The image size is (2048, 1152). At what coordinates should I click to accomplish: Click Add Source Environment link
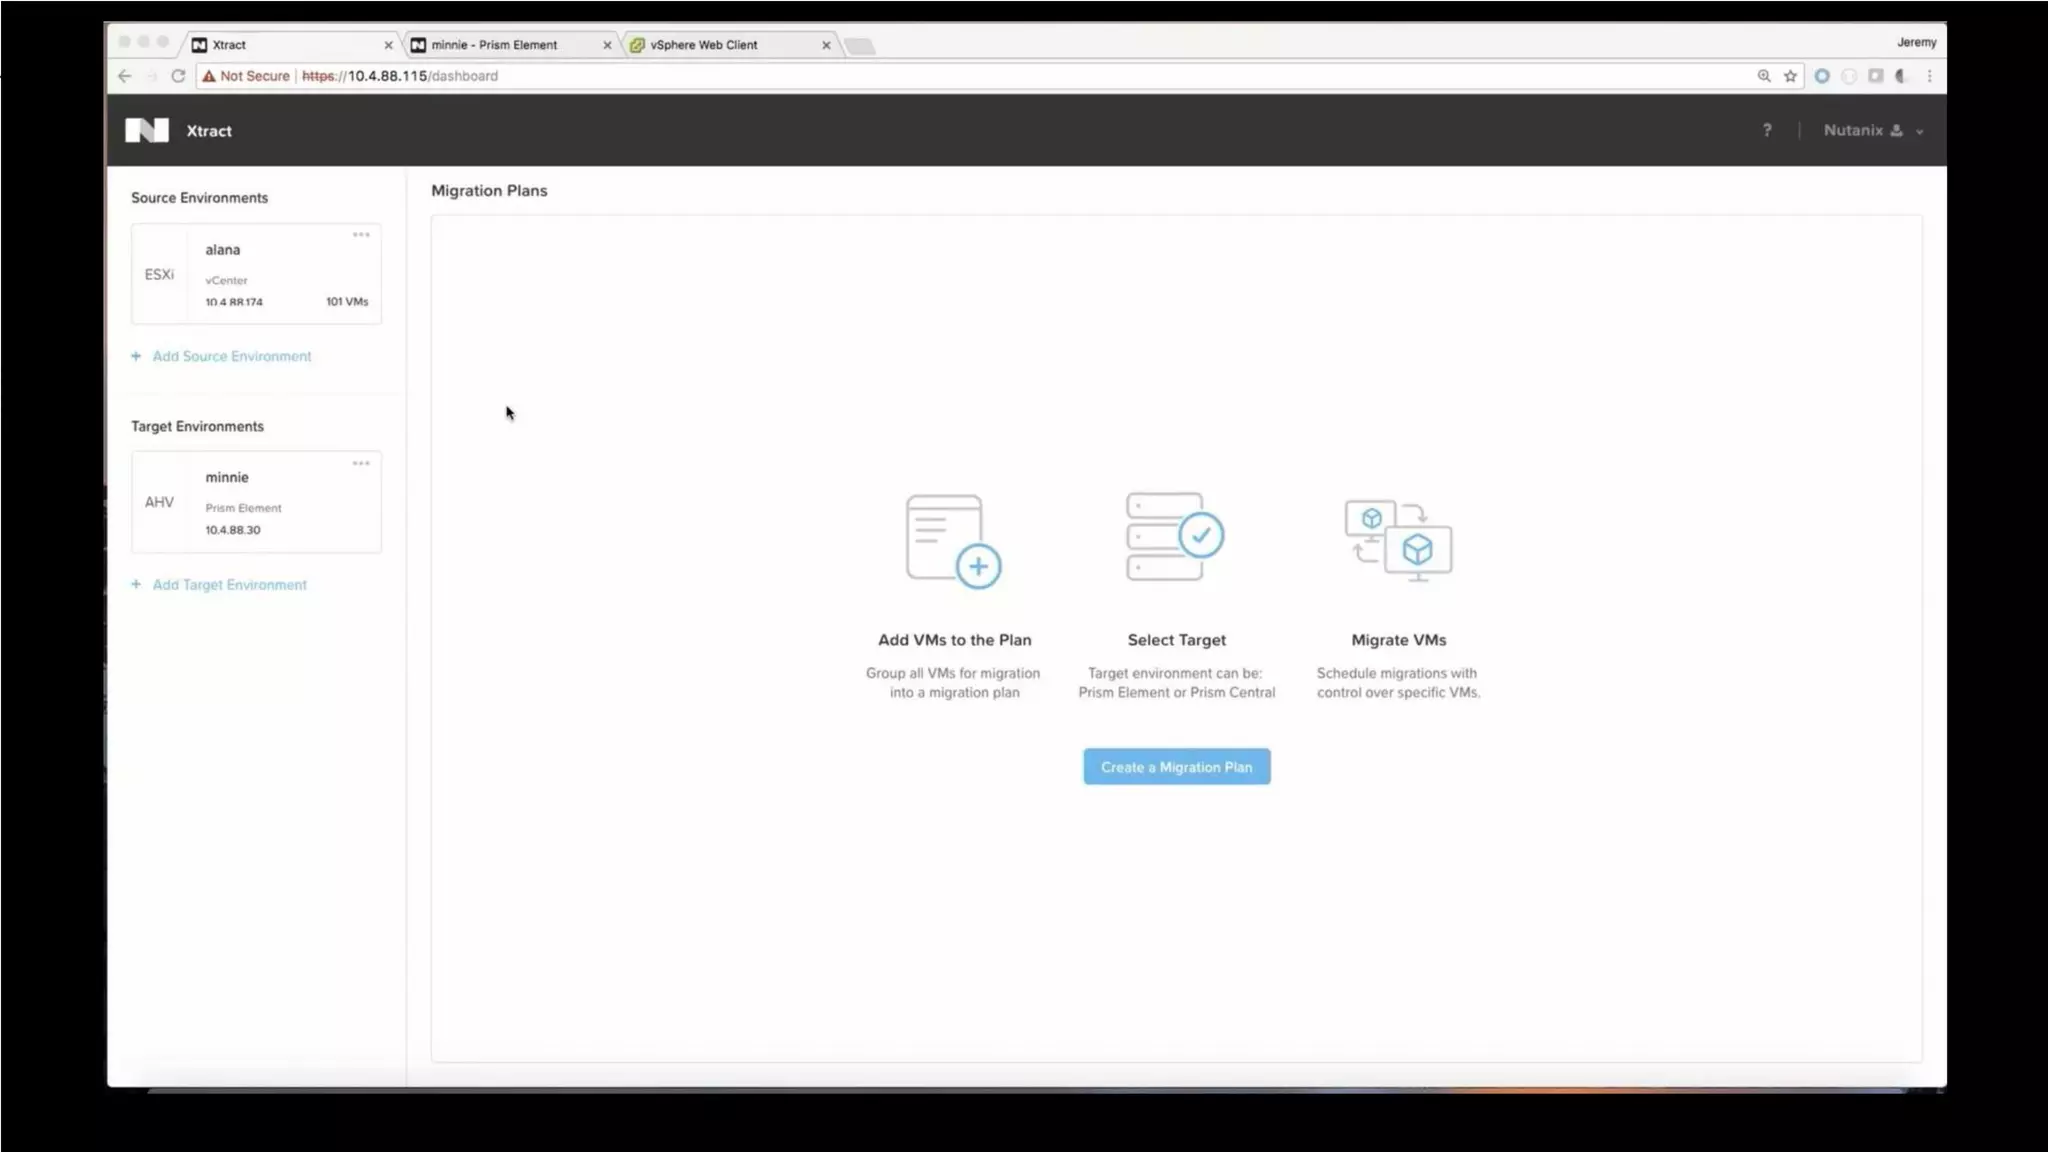click(231, 356)
